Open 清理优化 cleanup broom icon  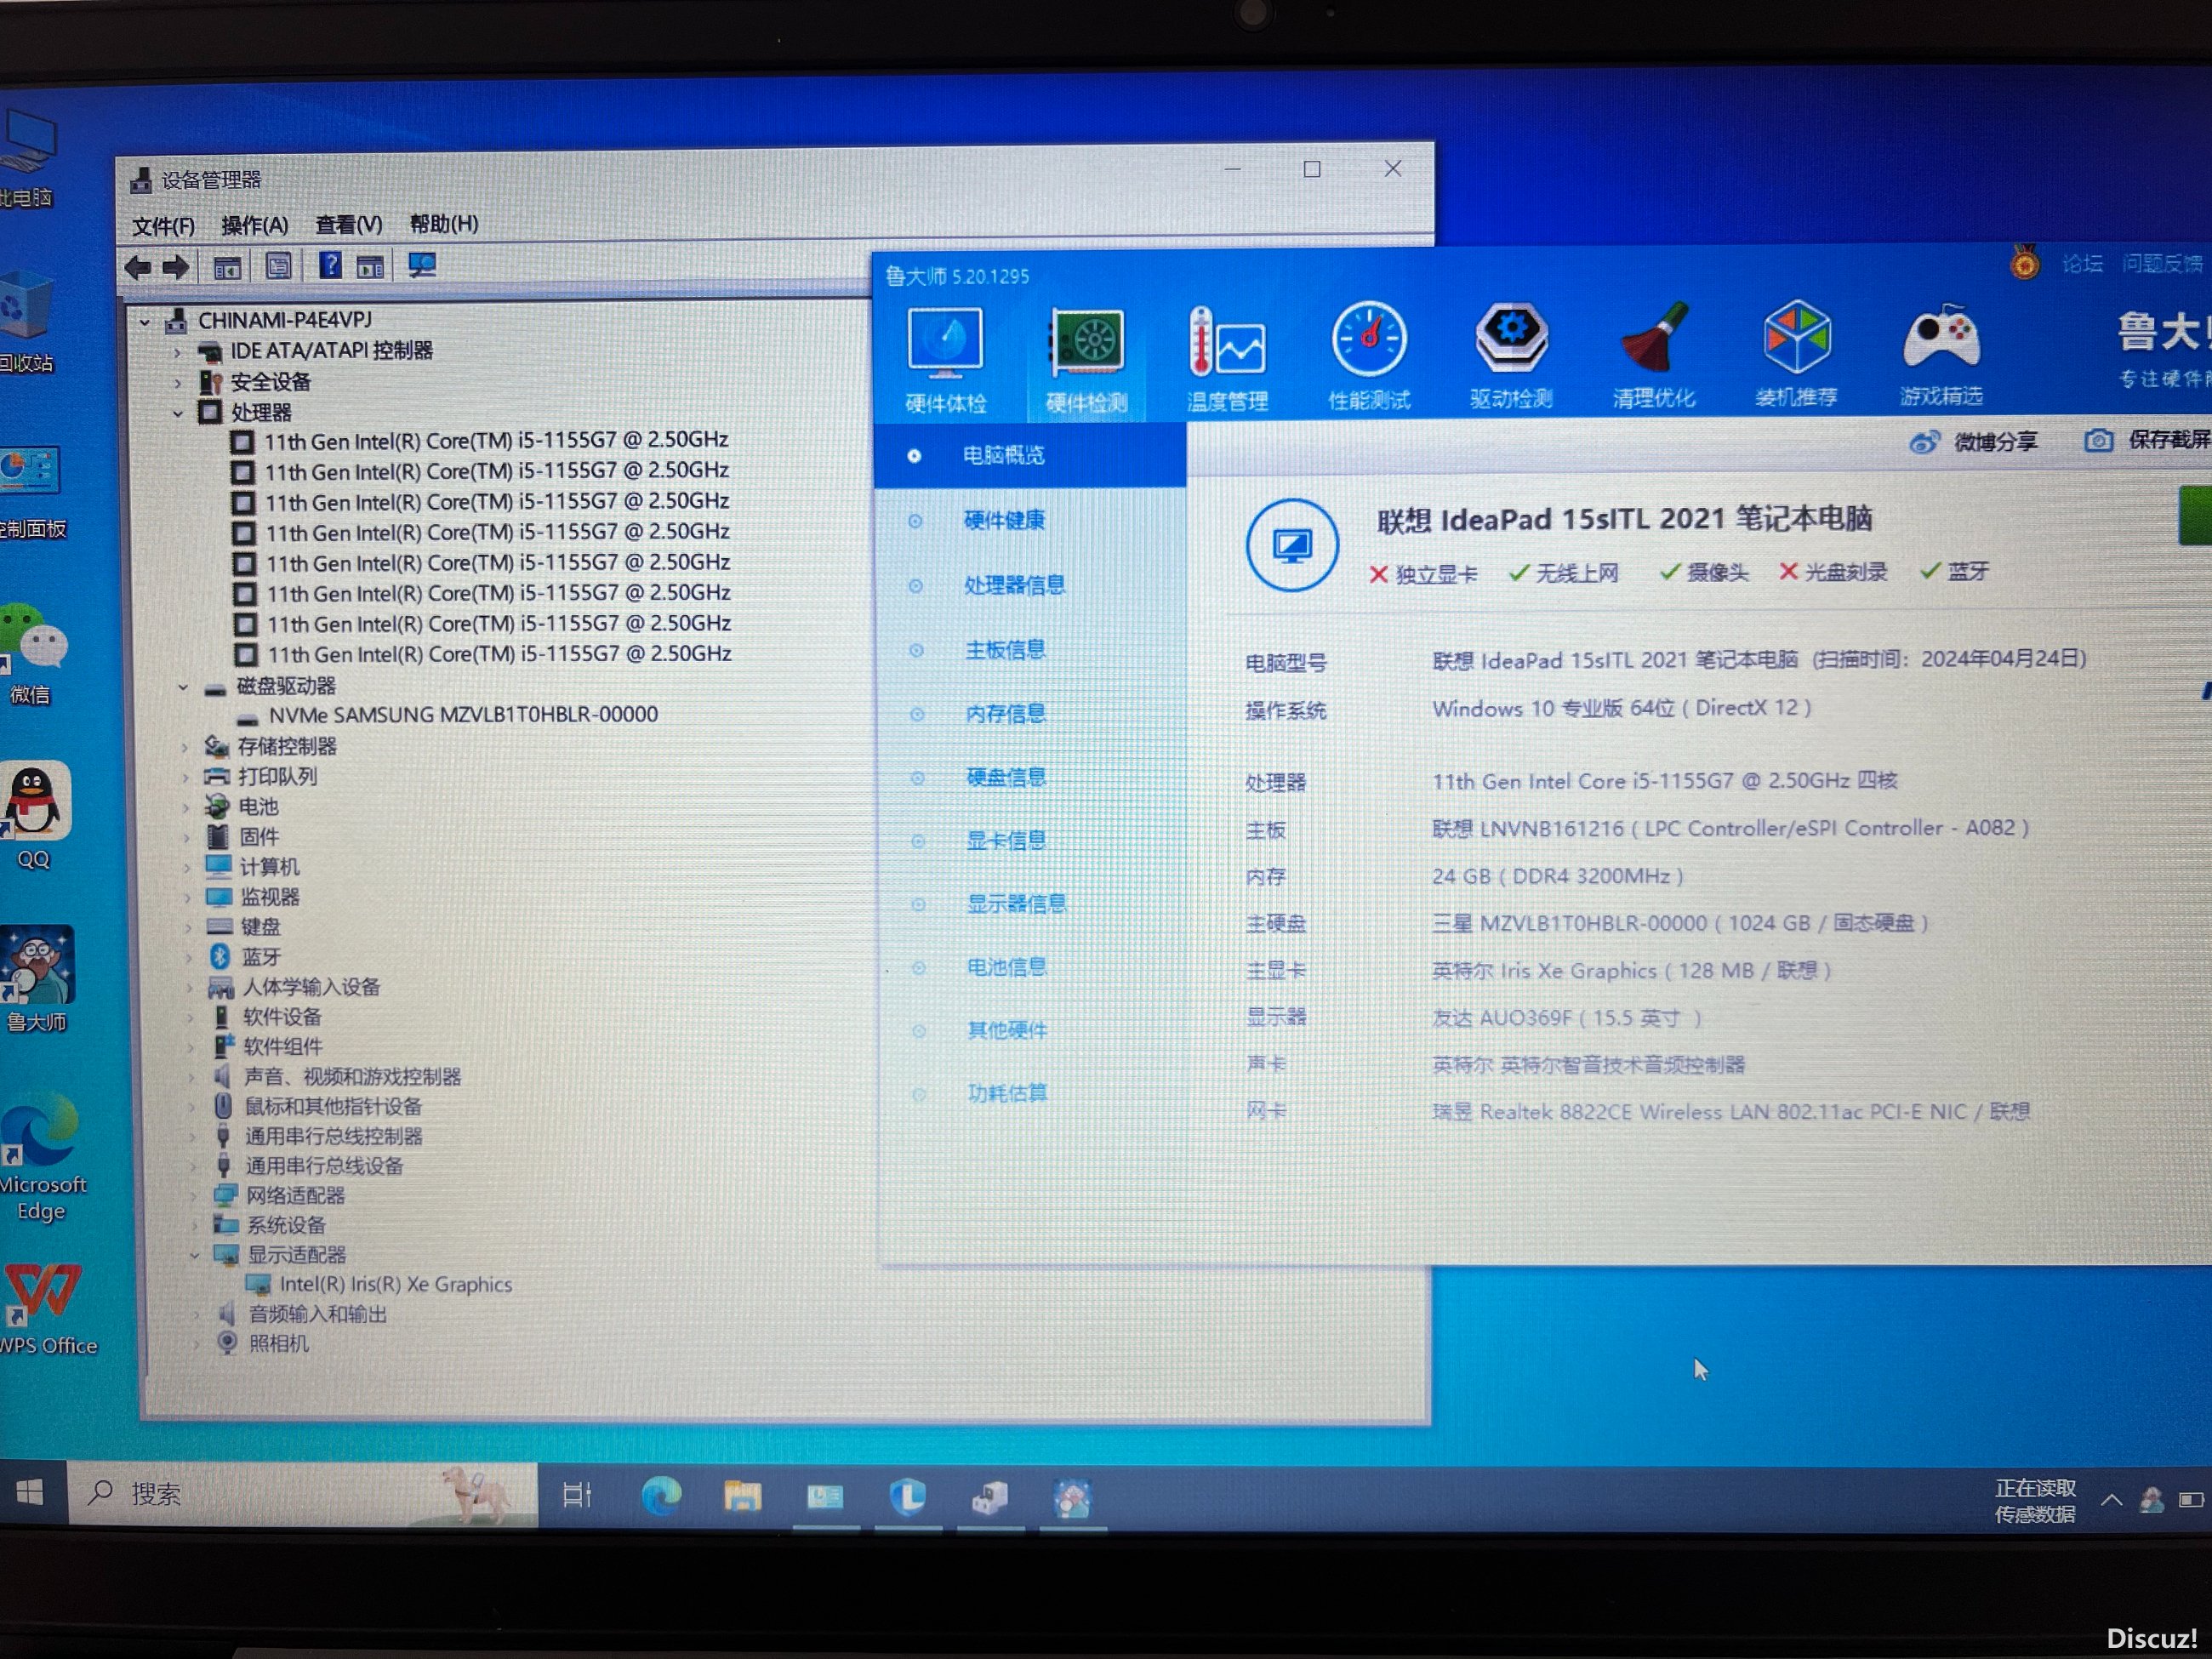tap(1653, 354)
